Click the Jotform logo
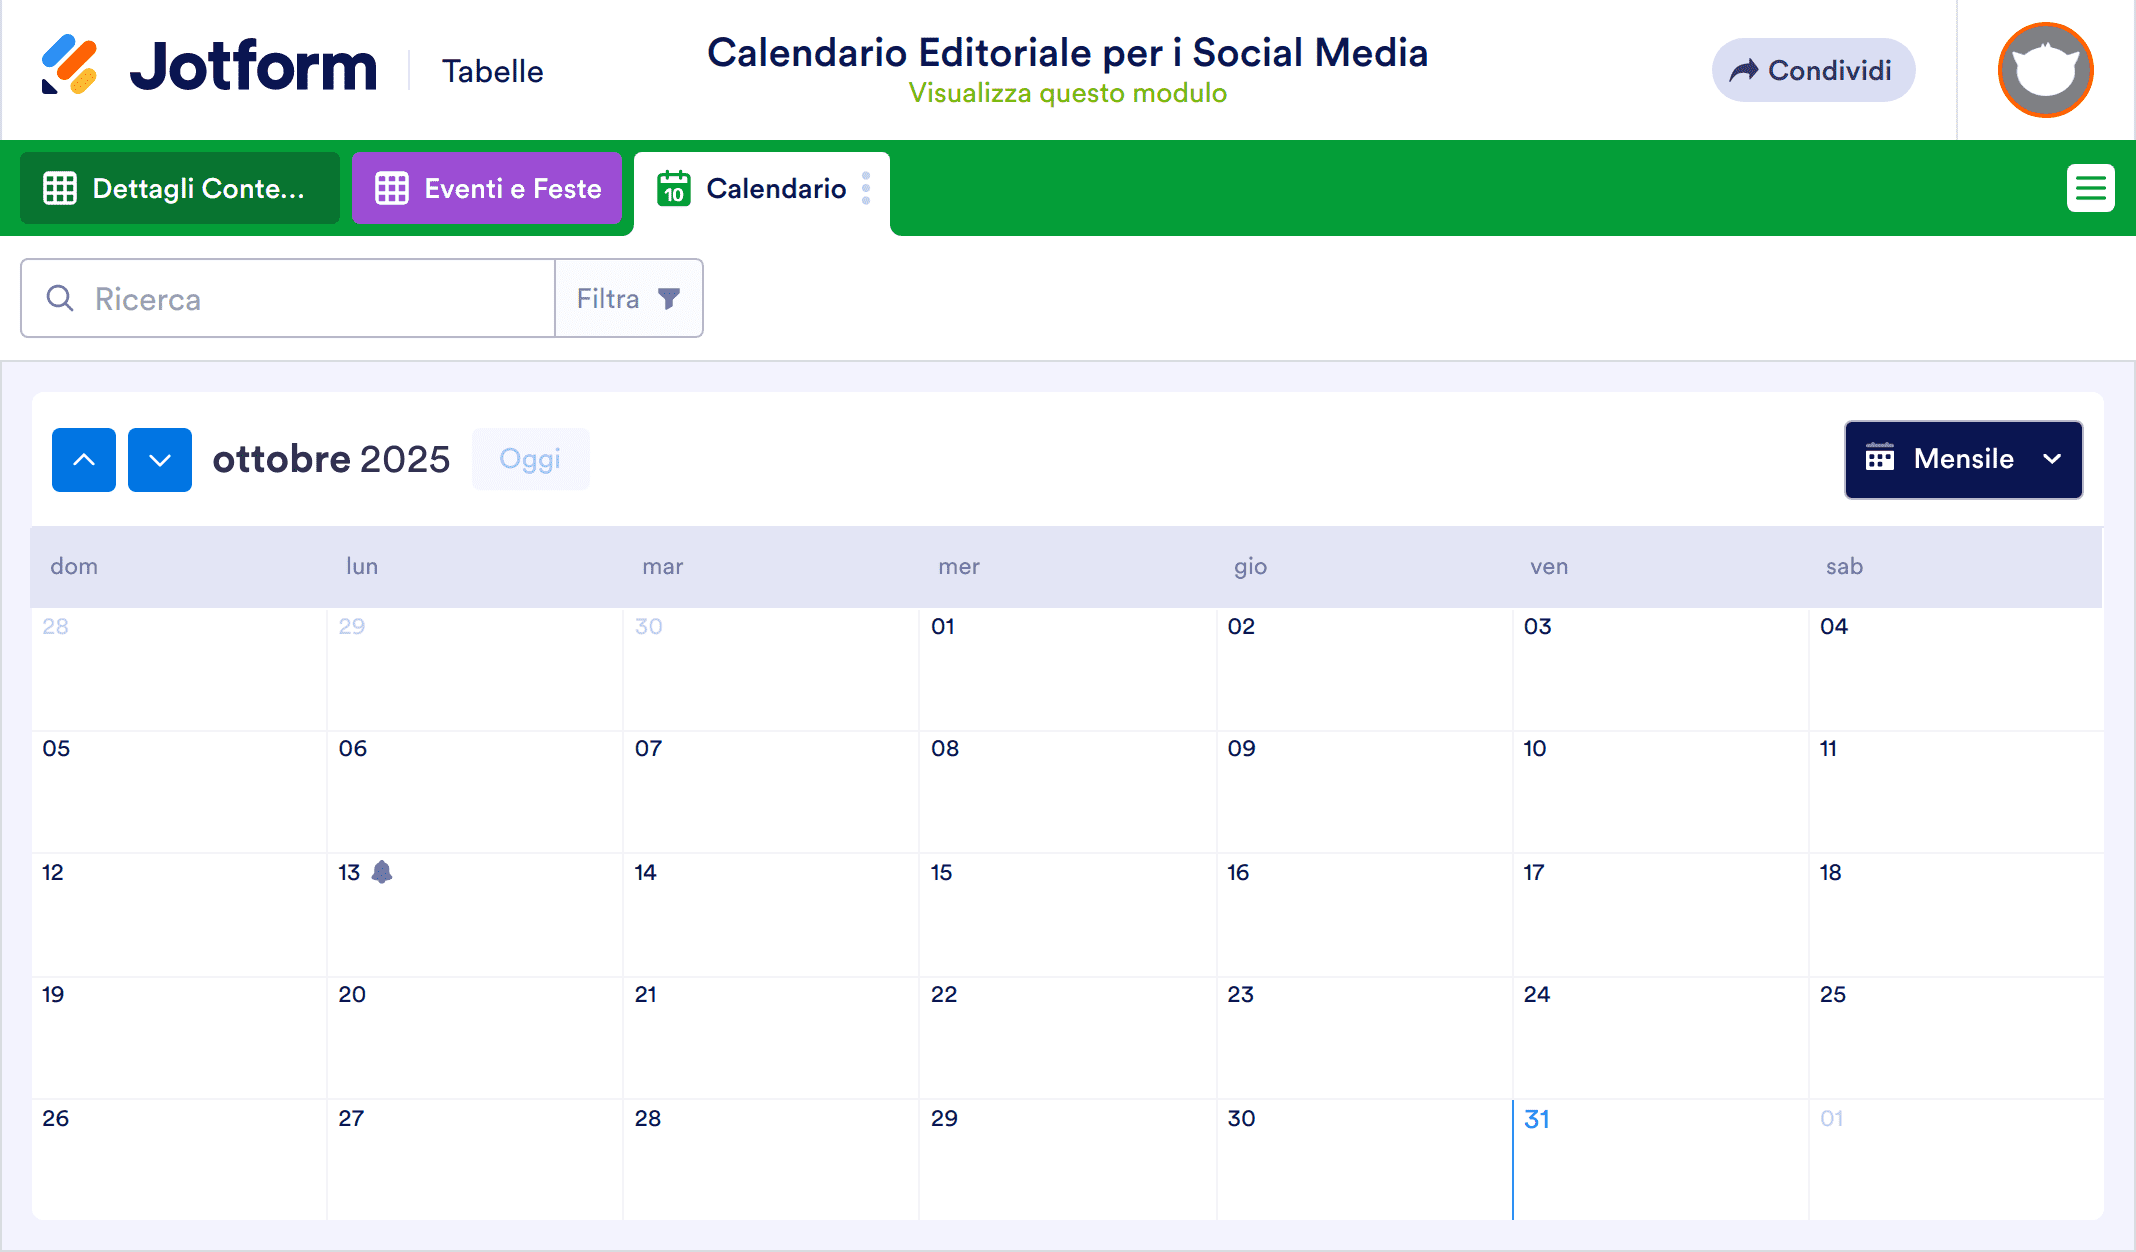This screenshot has width=2136, height=1252. pos(210,66)
